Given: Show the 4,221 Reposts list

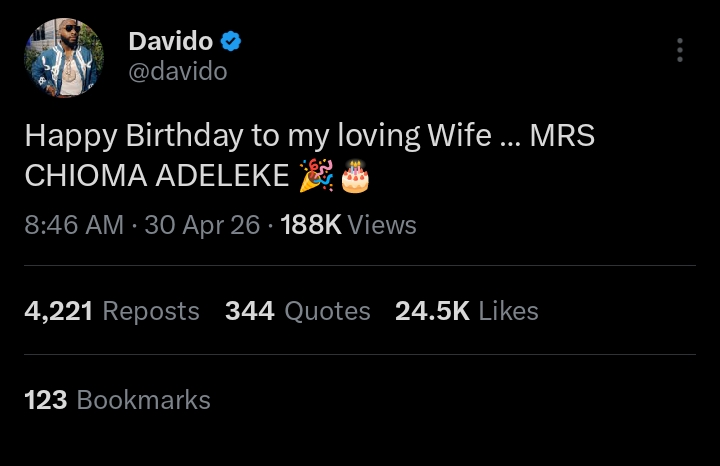Looking at the screenshot, I should point(112,311).
